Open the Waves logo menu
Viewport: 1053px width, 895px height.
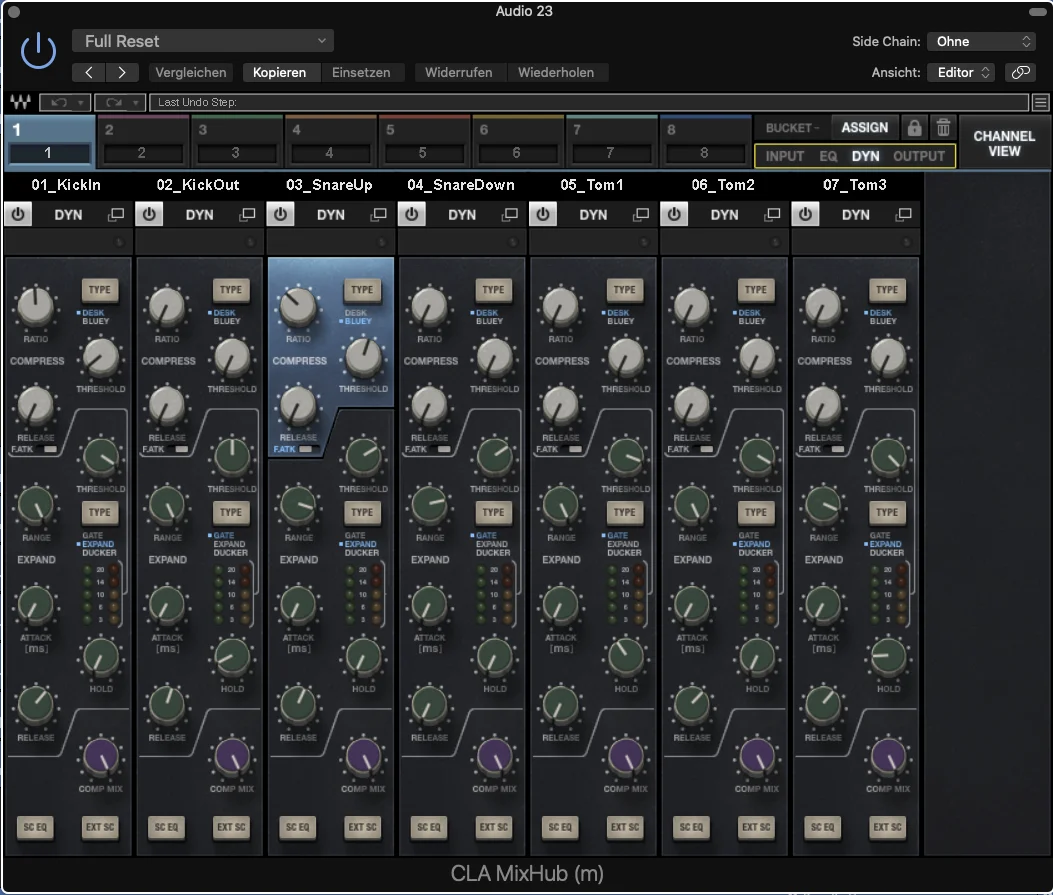tap(20, 102)
